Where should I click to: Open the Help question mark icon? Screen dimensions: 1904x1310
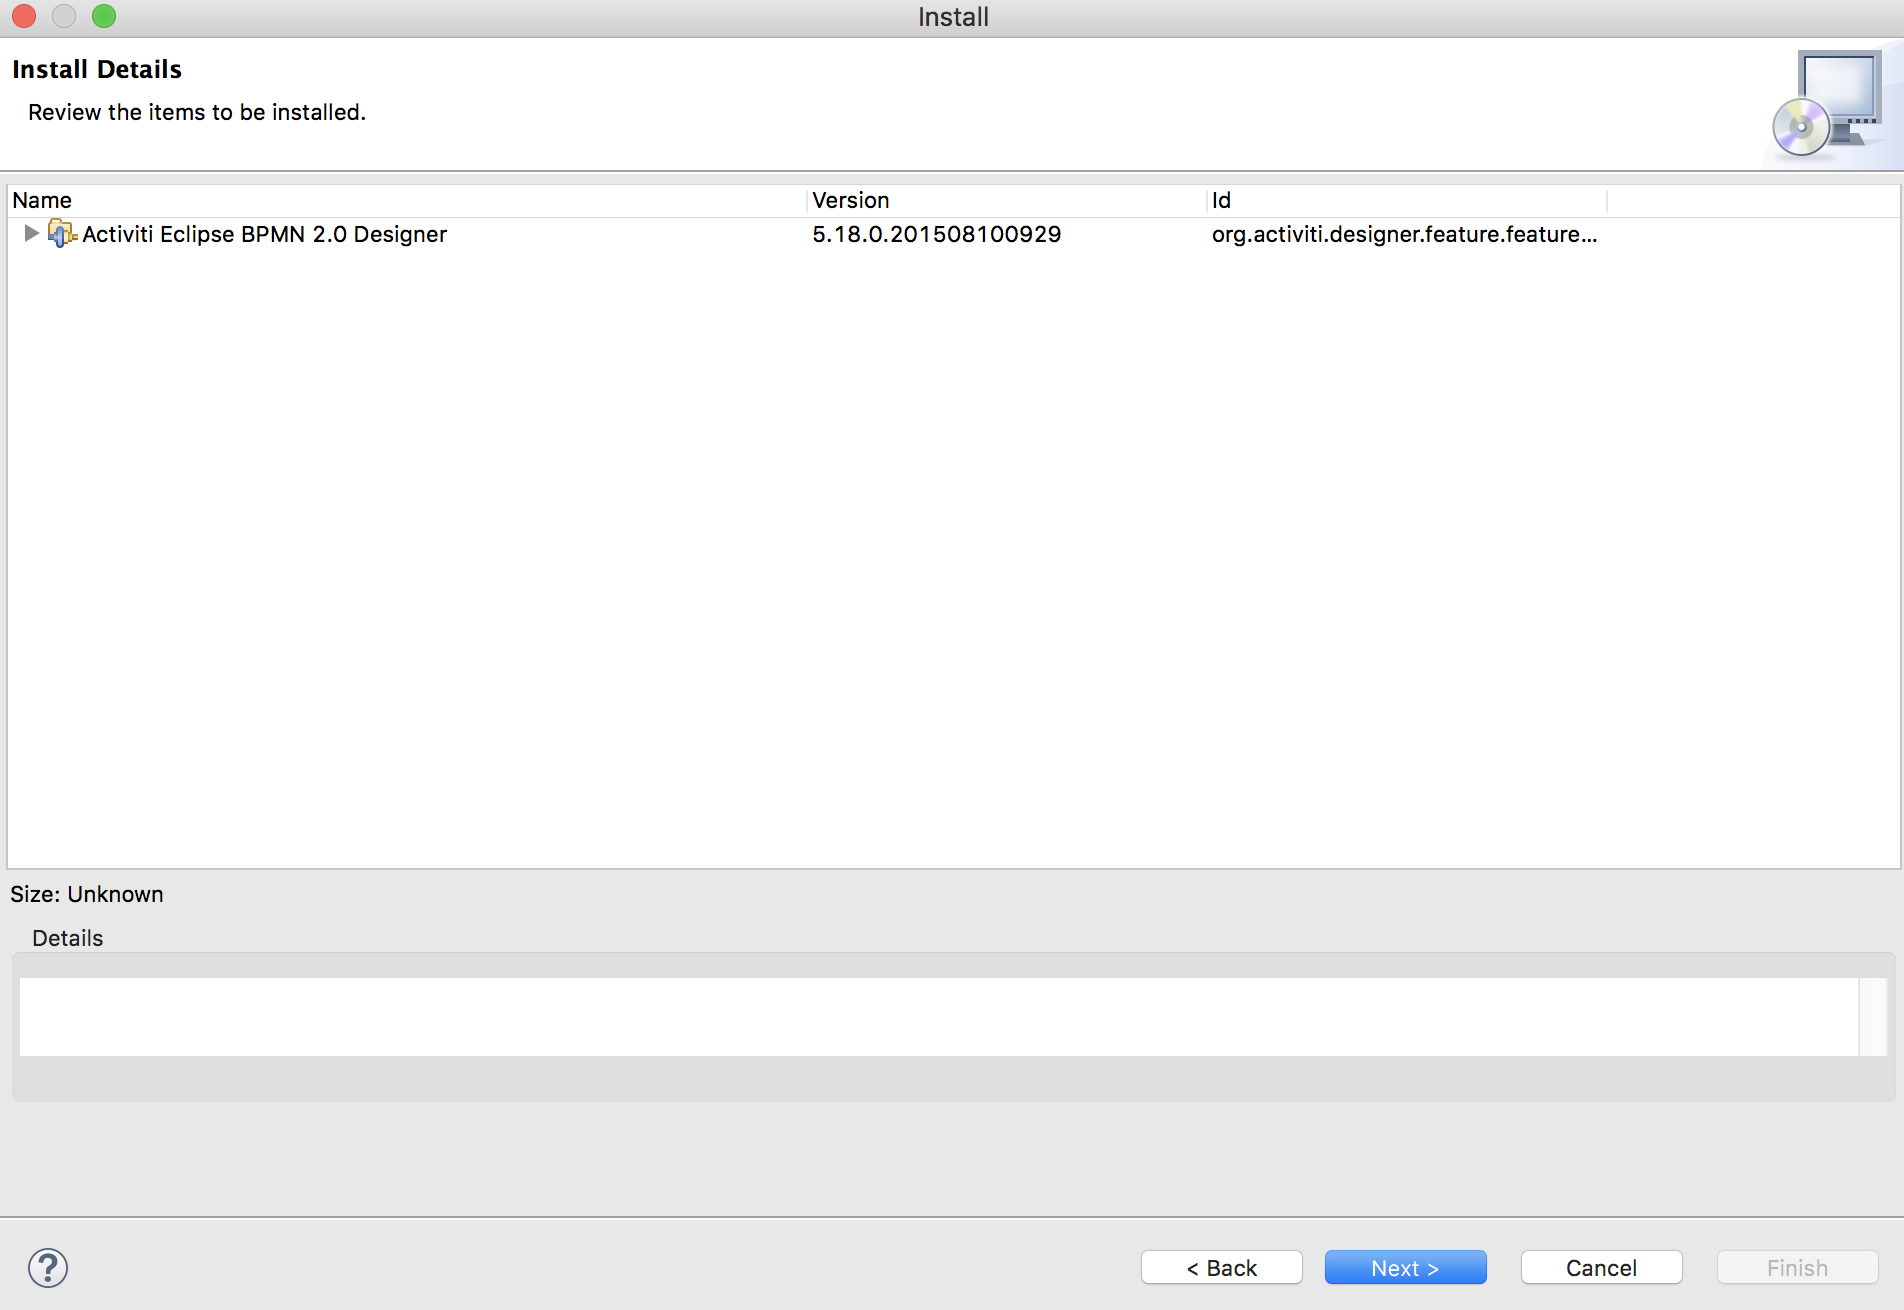pyautogui.click(x=48, y=1268)
